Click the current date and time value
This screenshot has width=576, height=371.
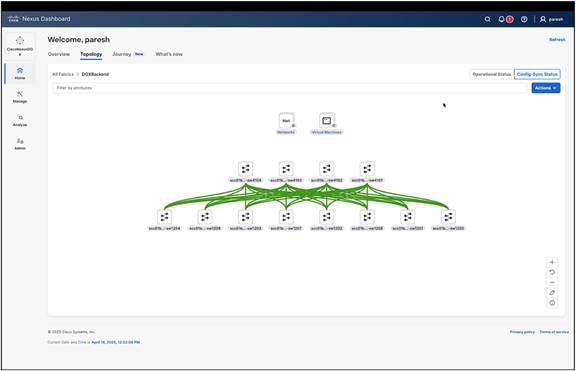(115, 342)
